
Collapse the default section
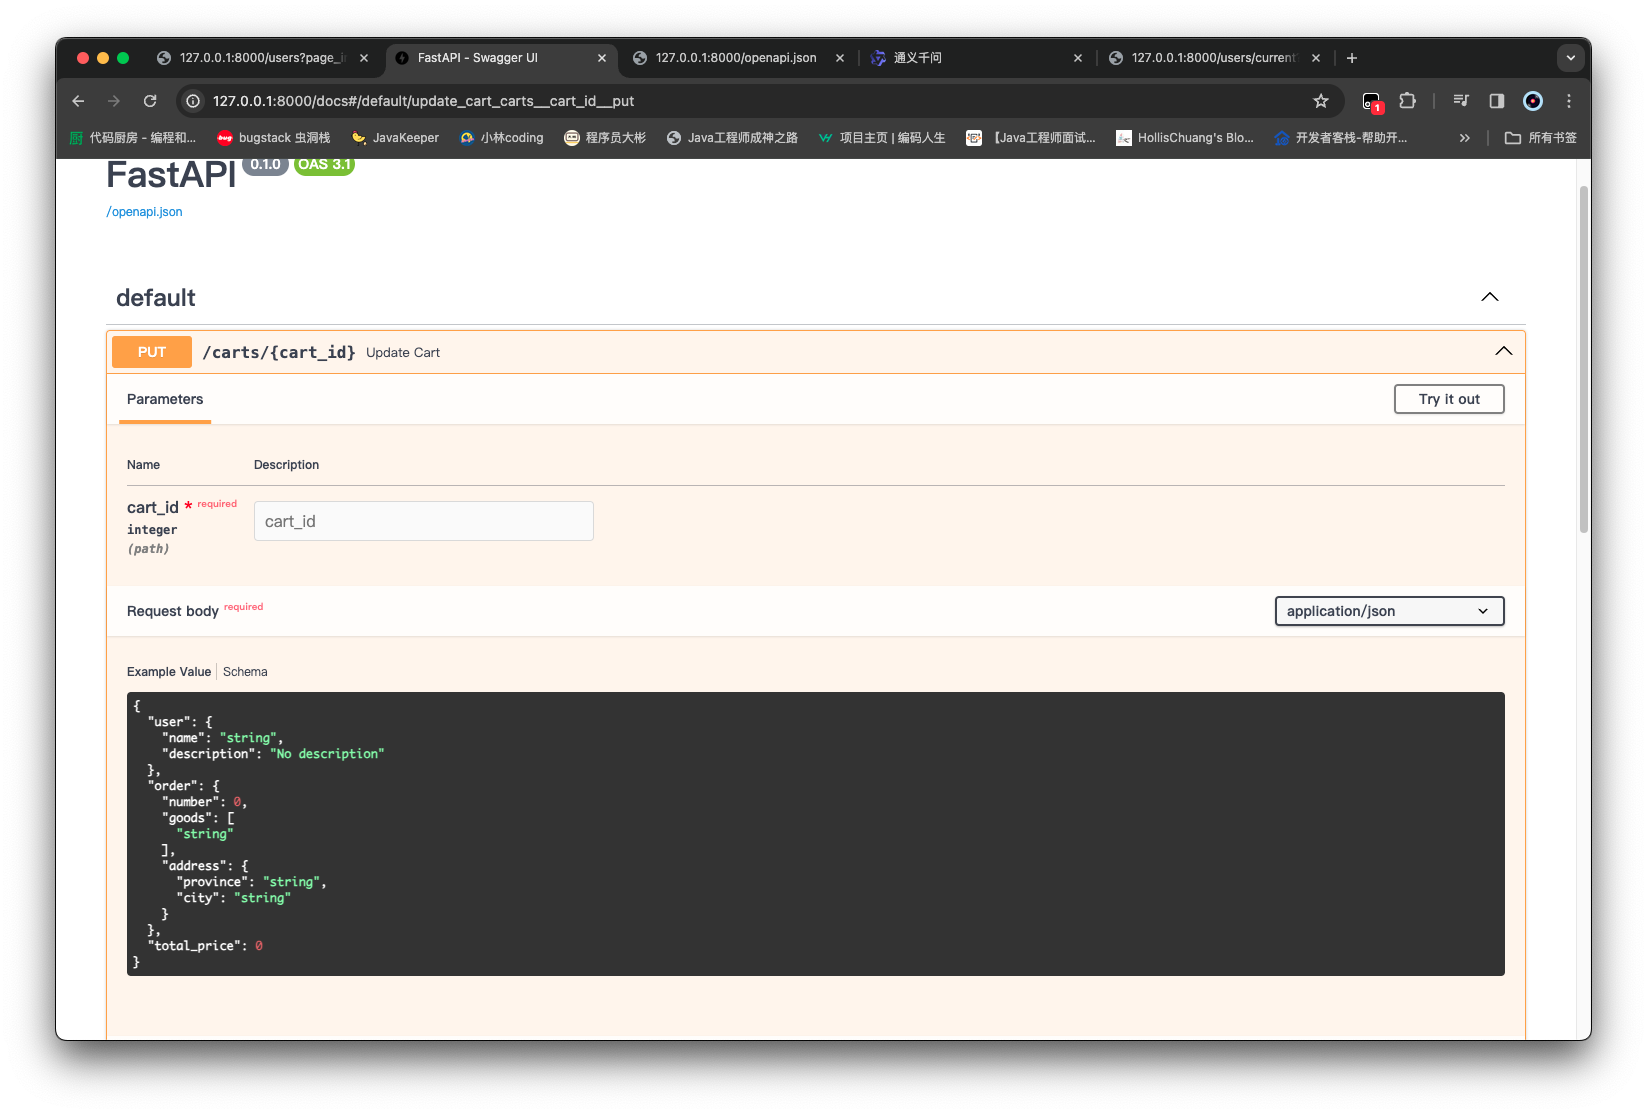coord(1490,297)
